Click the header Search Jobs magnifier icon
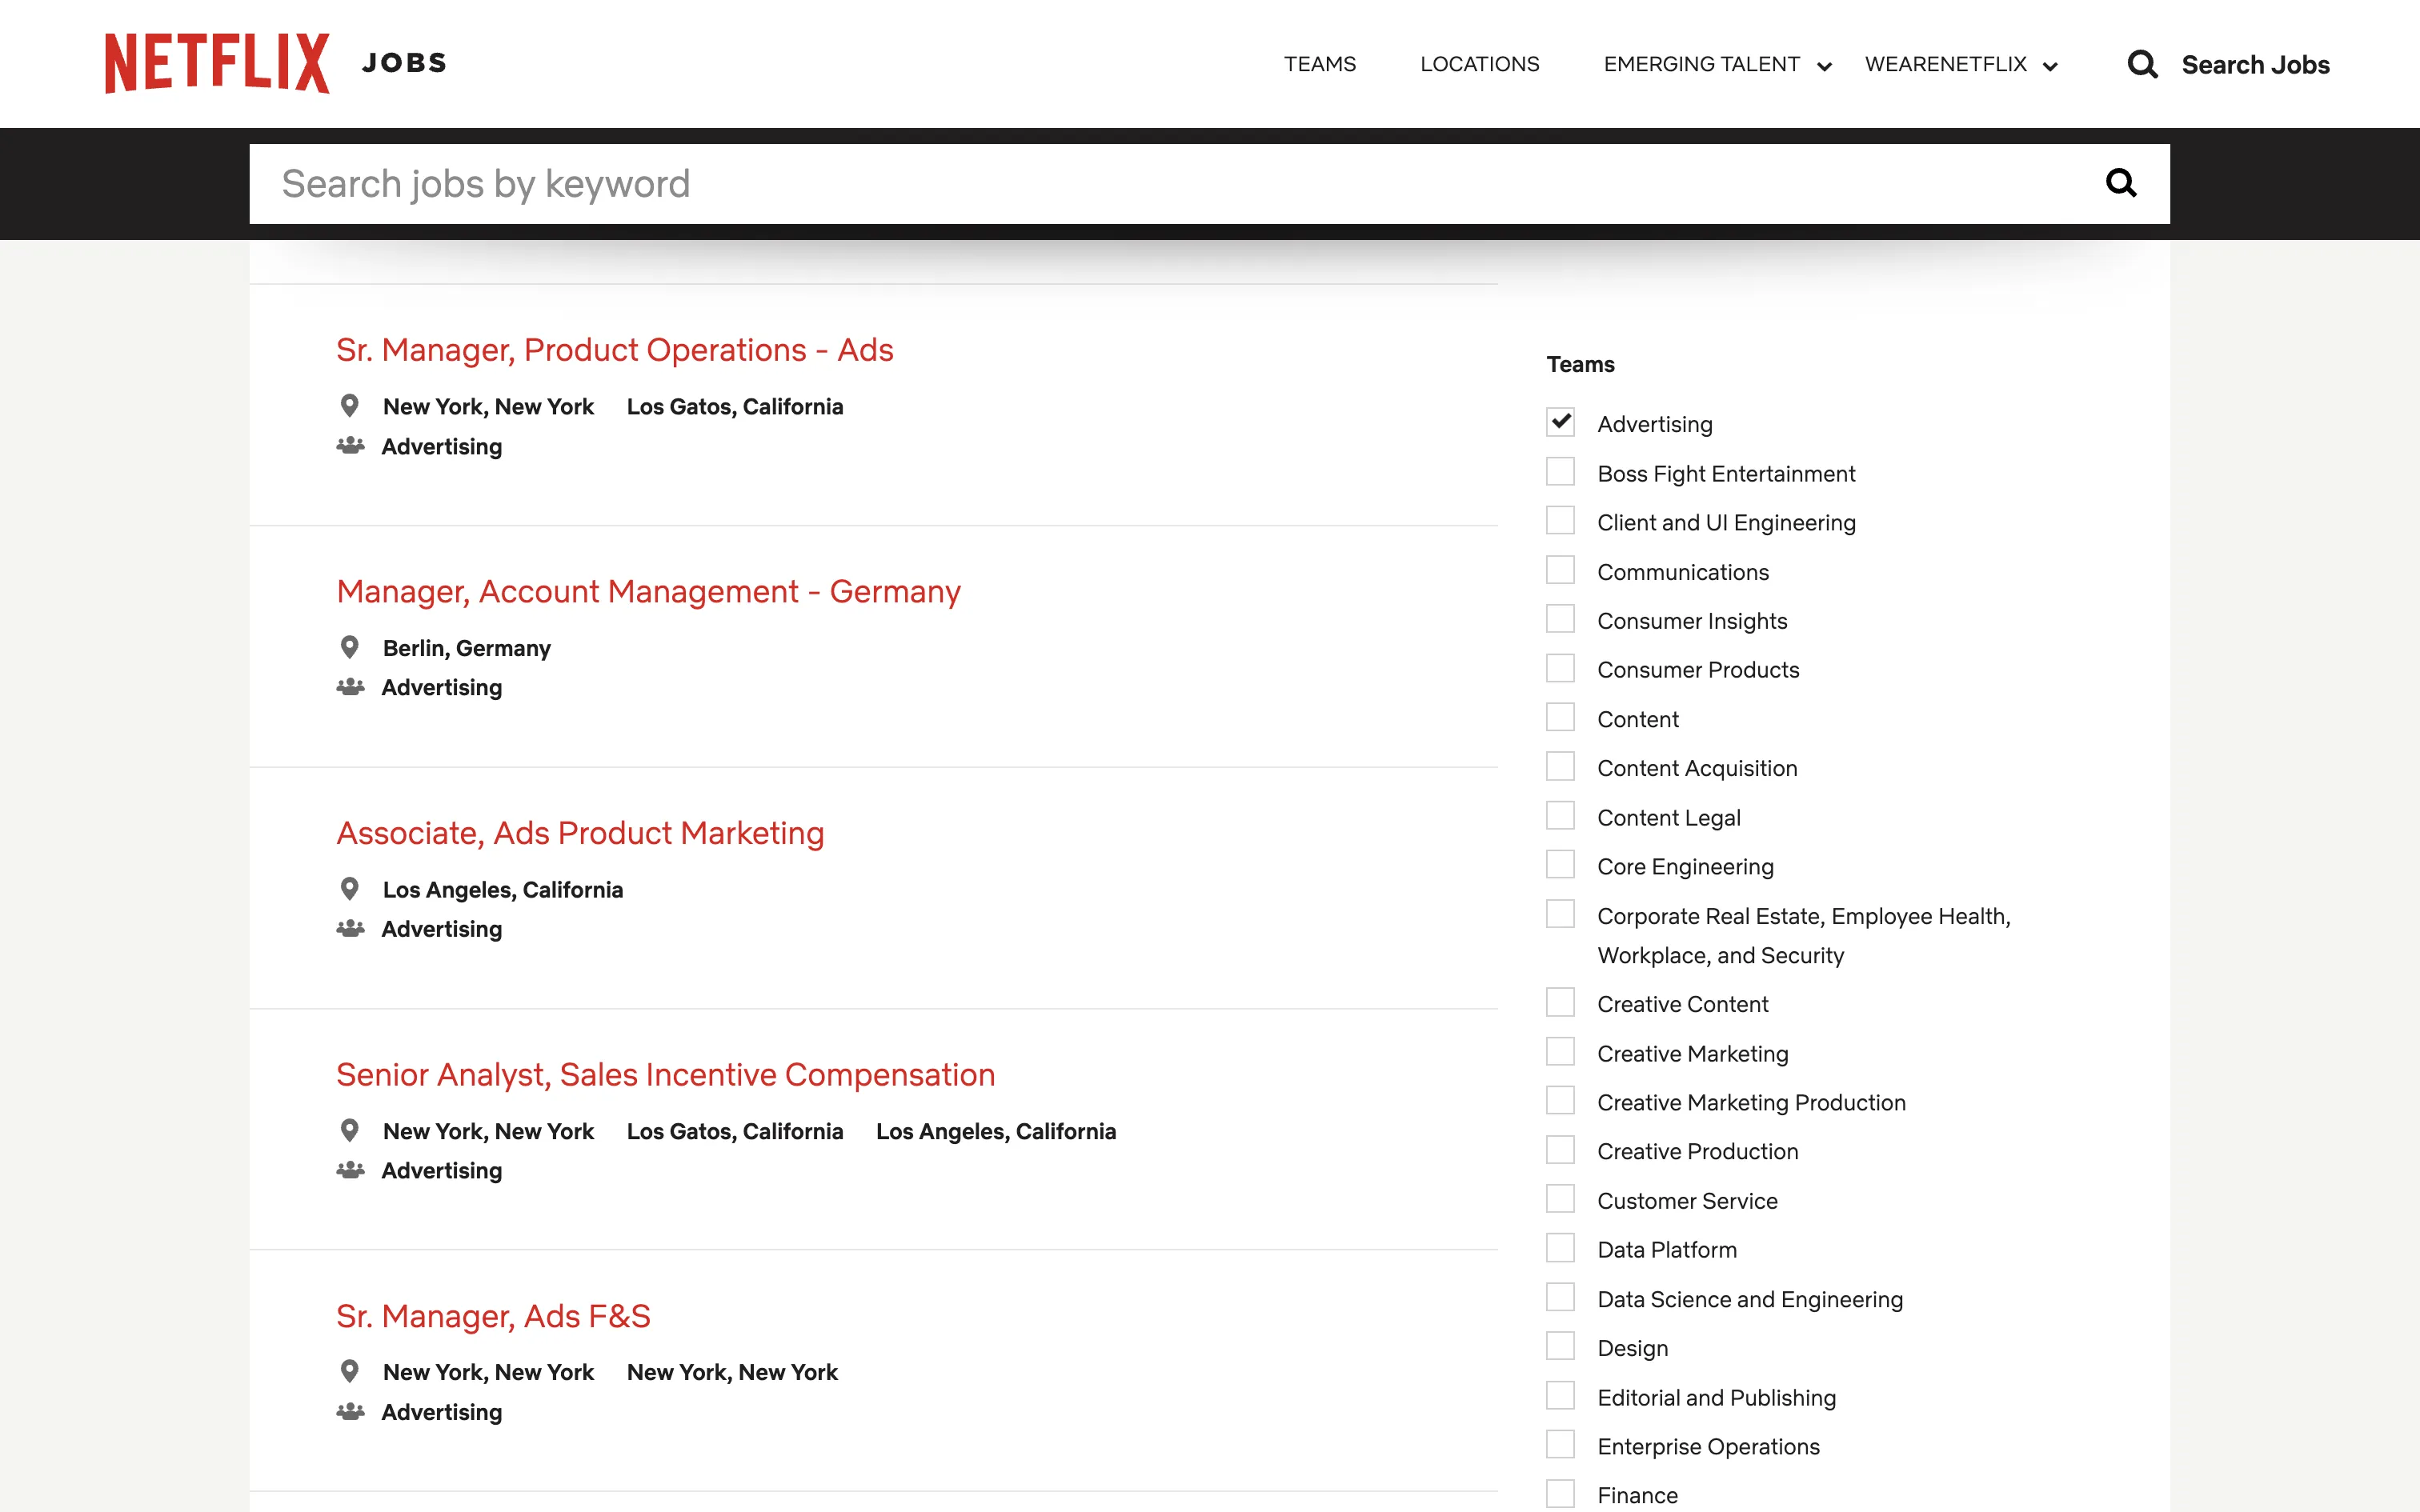2420x1512 pixels. point(2142,65)
